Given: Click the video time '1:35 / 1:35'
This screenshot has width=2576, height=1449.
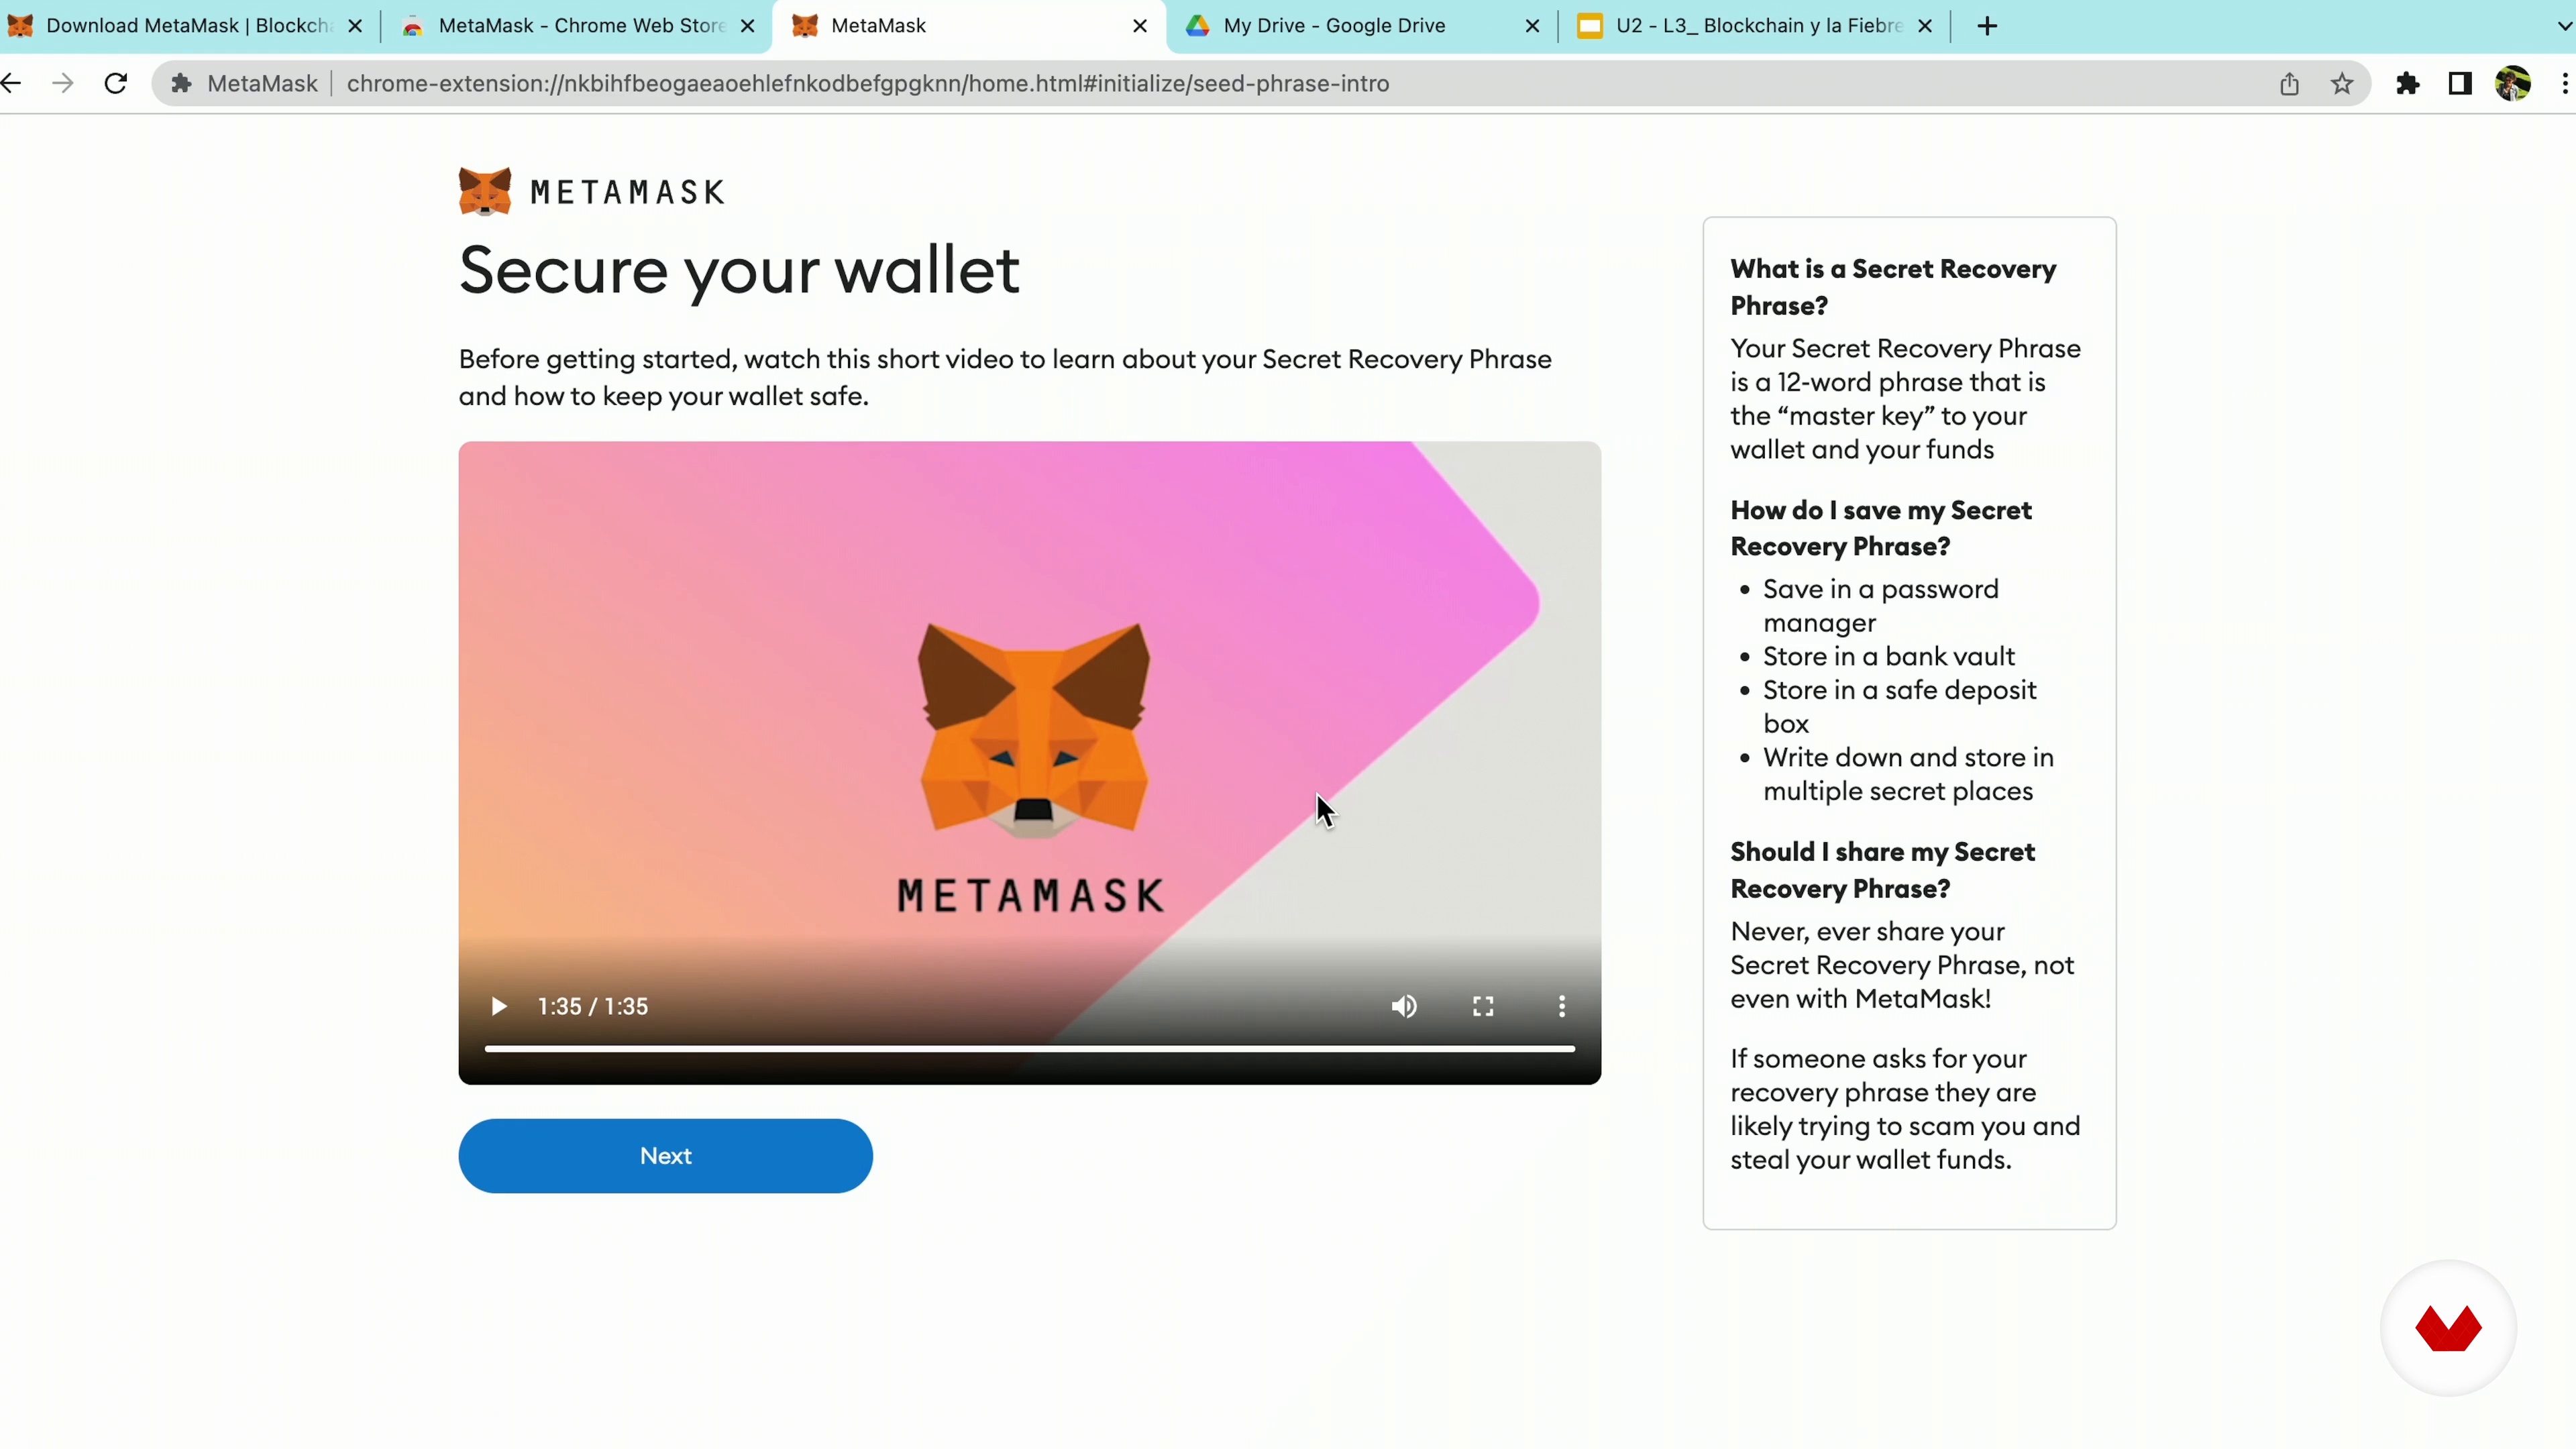Looking at the screenshot, I should tap(593, 1006).
